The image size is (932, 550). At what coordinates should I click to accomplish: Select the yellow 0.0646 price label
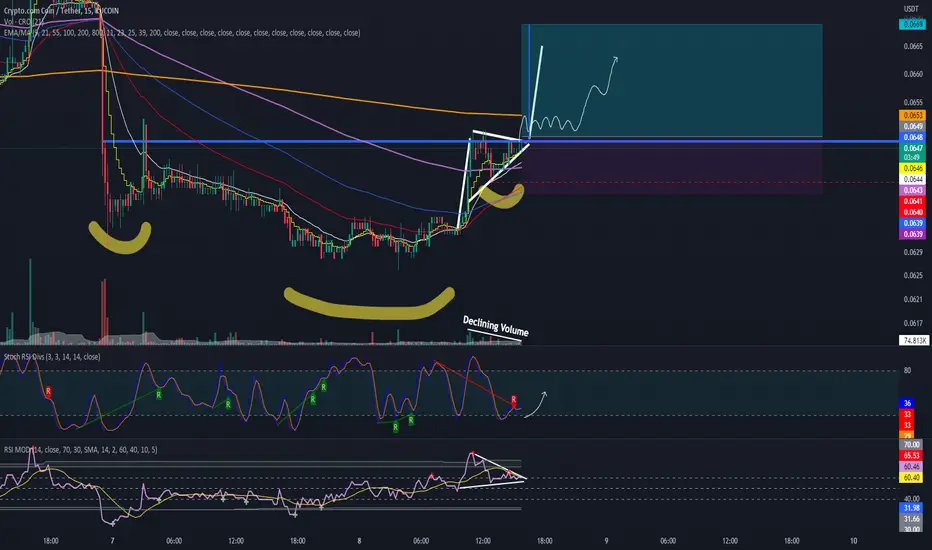point(912,169)
